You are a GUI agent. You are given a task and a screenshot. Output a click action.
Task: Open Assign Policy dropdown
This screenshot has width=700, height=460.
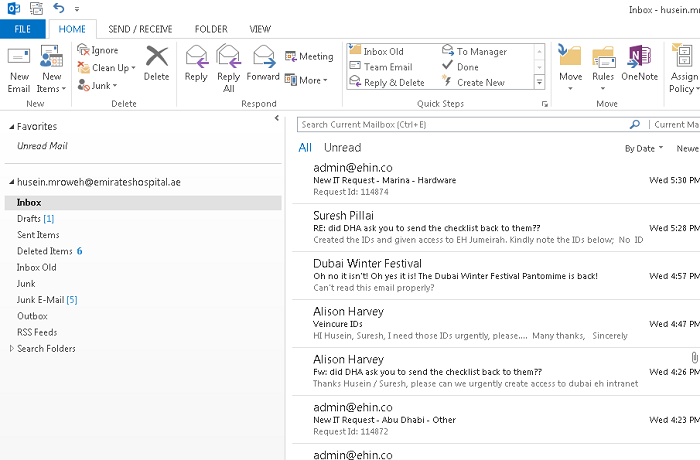684,69
